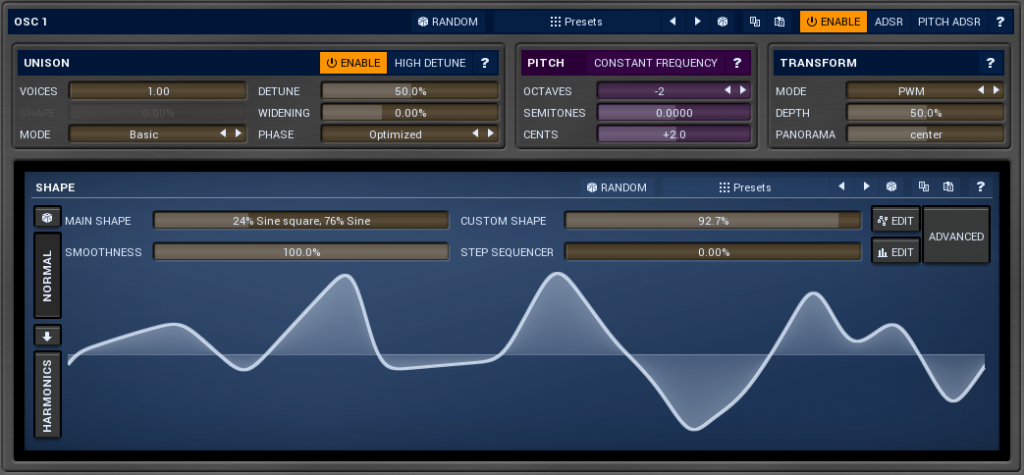Click the CENTS slider
The width and height of the screenshot is (1024, 475).
[x=674, y=134]
